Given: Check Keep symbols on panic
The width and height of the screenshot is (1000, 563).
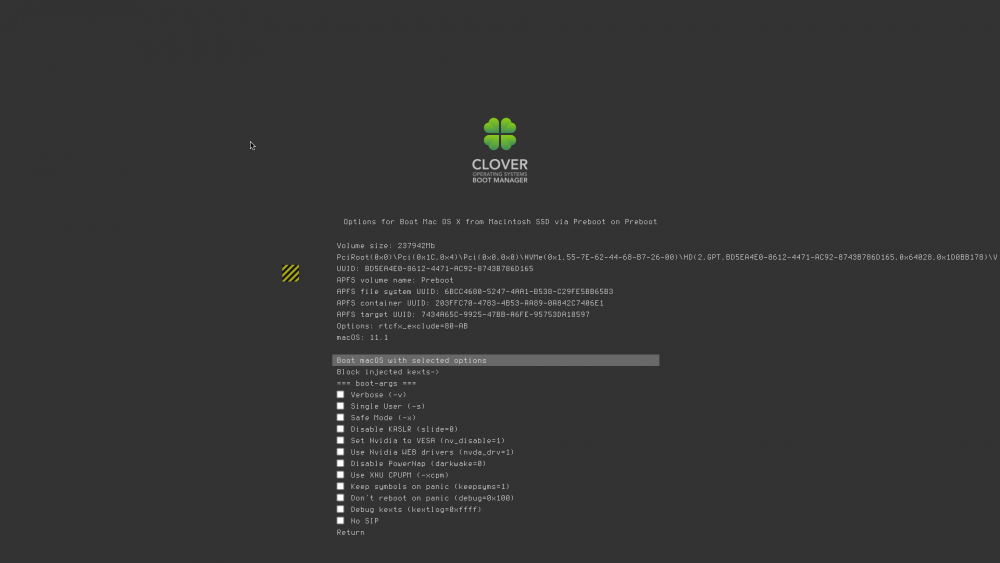Looking at the screenshot, I should (340, 486).
